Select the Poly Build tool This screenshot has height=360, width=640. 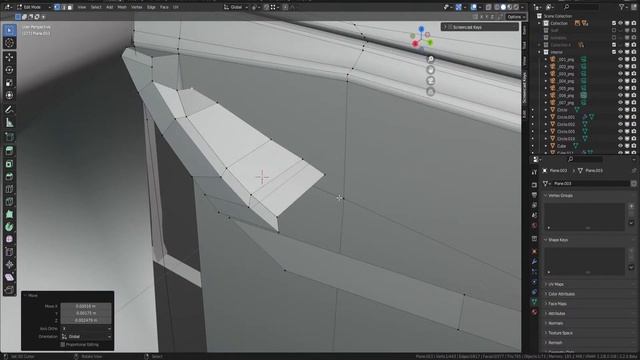[9, 214]
